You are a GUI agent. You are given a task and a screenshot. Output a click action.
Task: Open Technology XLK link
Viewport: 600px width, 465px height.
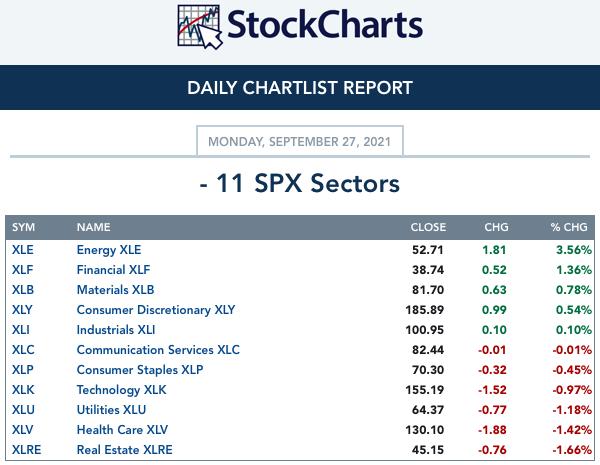(121, 390)
